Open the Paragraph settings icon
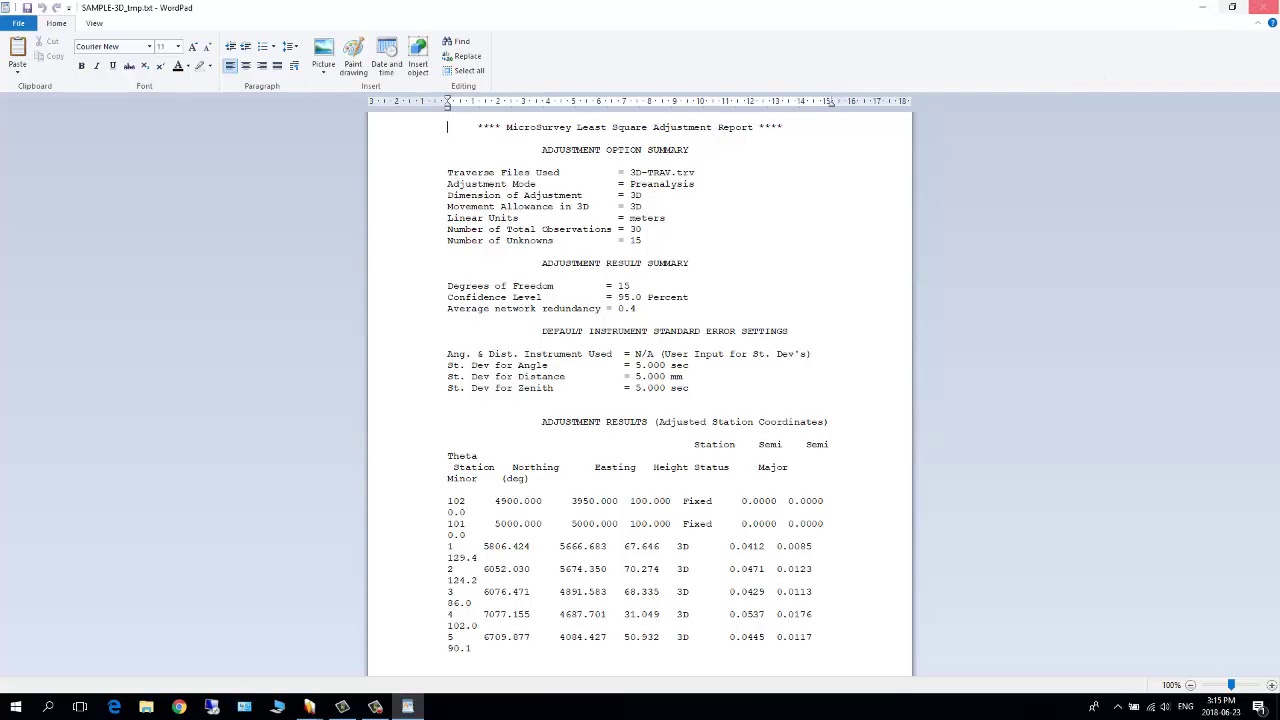Image resolution: width=1280 pixels, height=720 pixels. [x=294, y=66]
